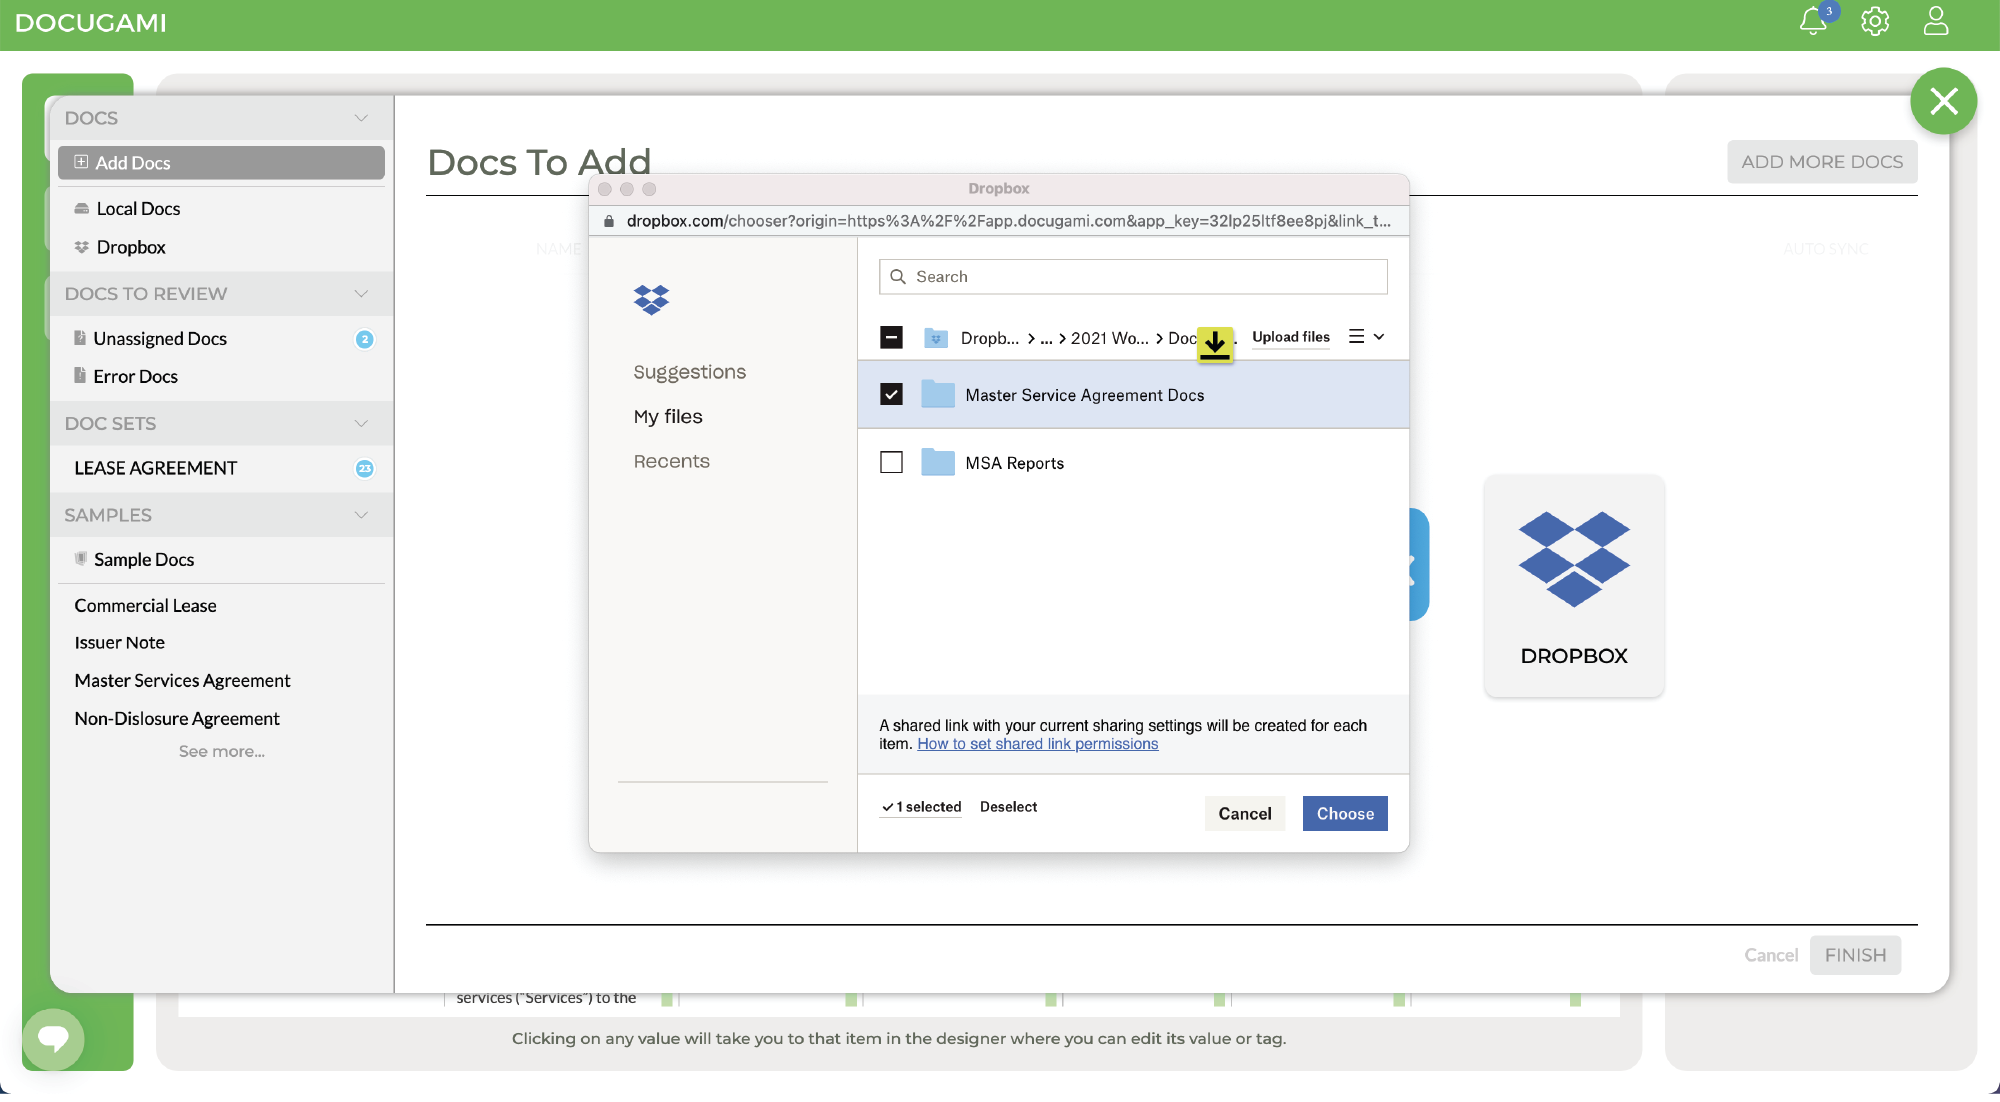The height and width of the screenshot is (1102, 2000).
Task: Collapse the DOC SETS section
Action: coord(360,423)
